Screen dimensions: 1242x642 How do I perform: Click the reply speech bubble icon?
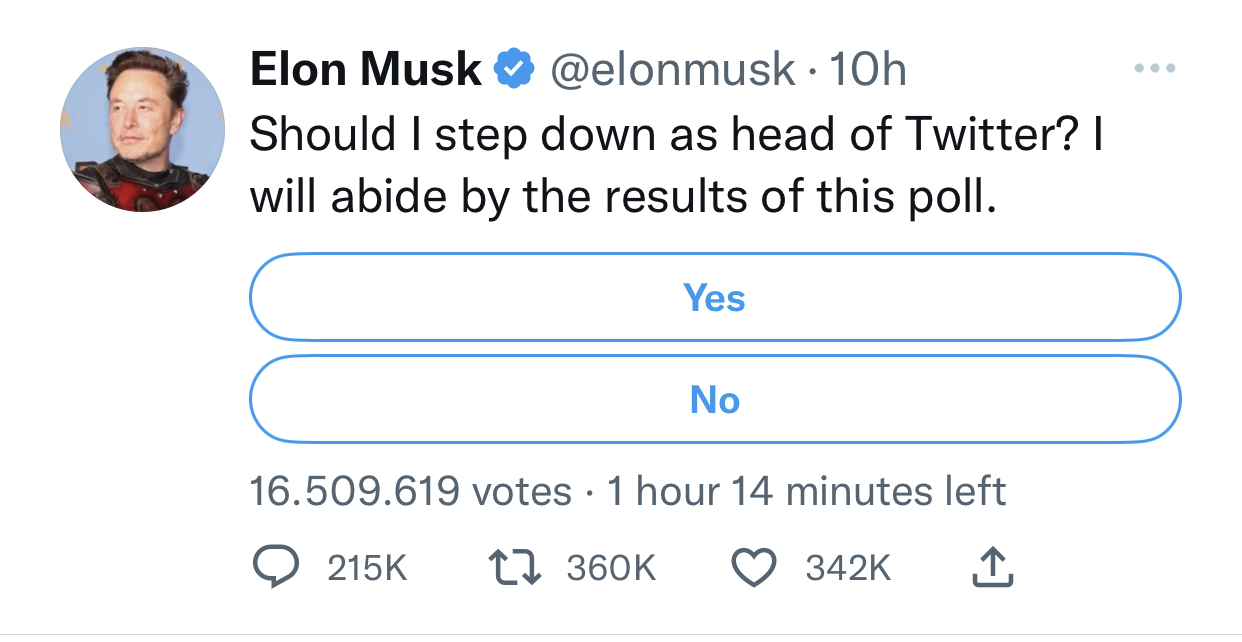pos(270,567)
